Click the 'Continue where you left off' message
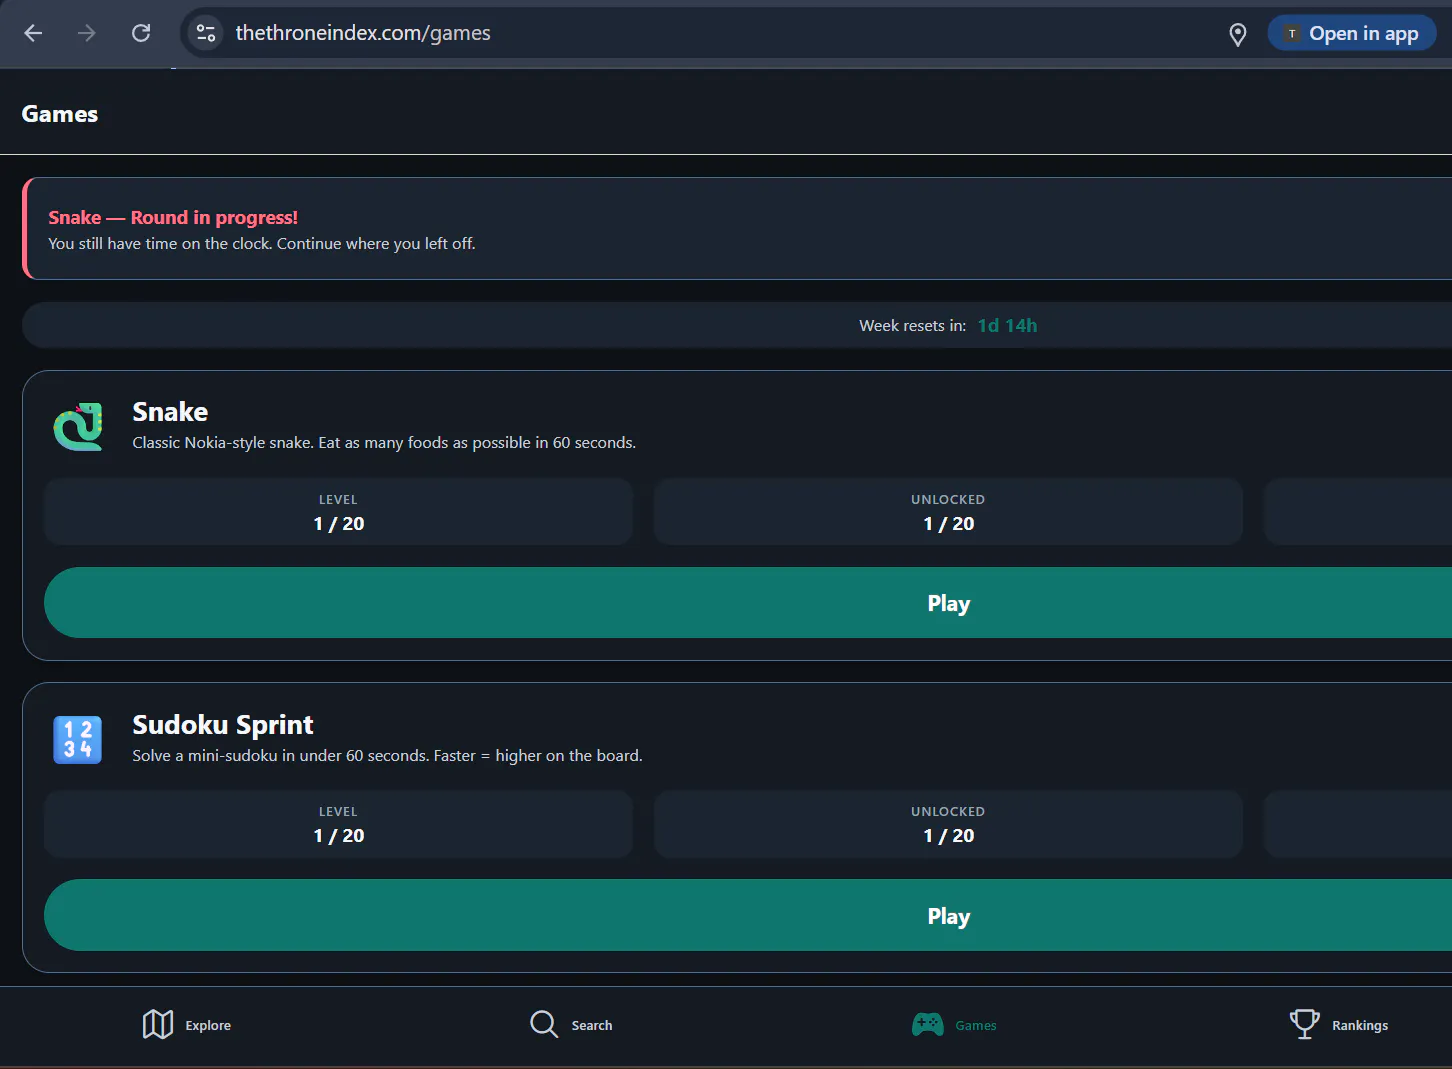 [x=376, y=244]
